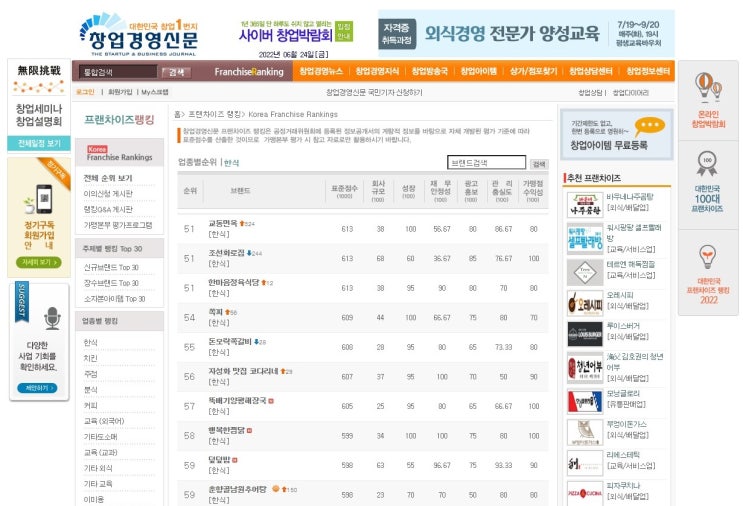The height and width of the screenshot is (506, 743).
Task: Open the 이의신청 게시판 link
Action: (108, 194)
